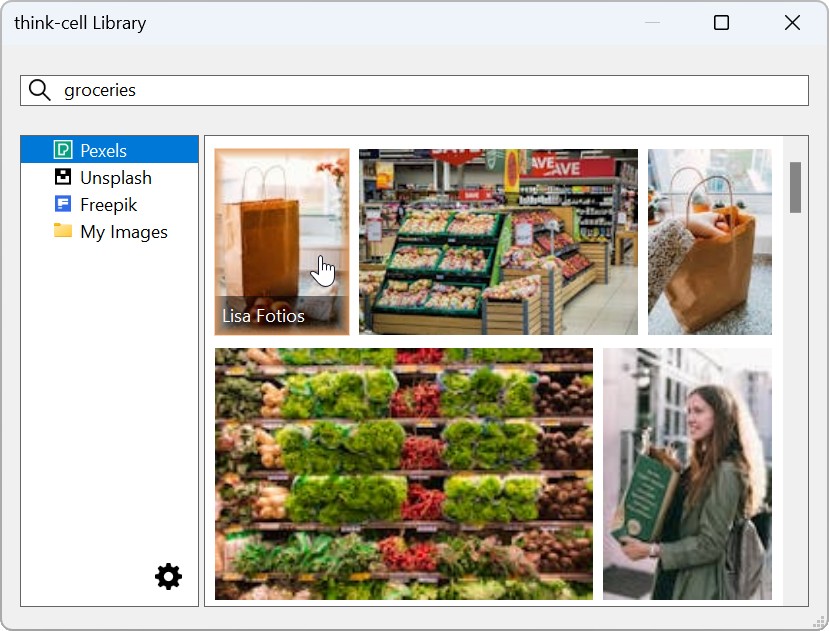Click the search magnifier icon
Screen dimensions: 829x631
coord(40,90)
